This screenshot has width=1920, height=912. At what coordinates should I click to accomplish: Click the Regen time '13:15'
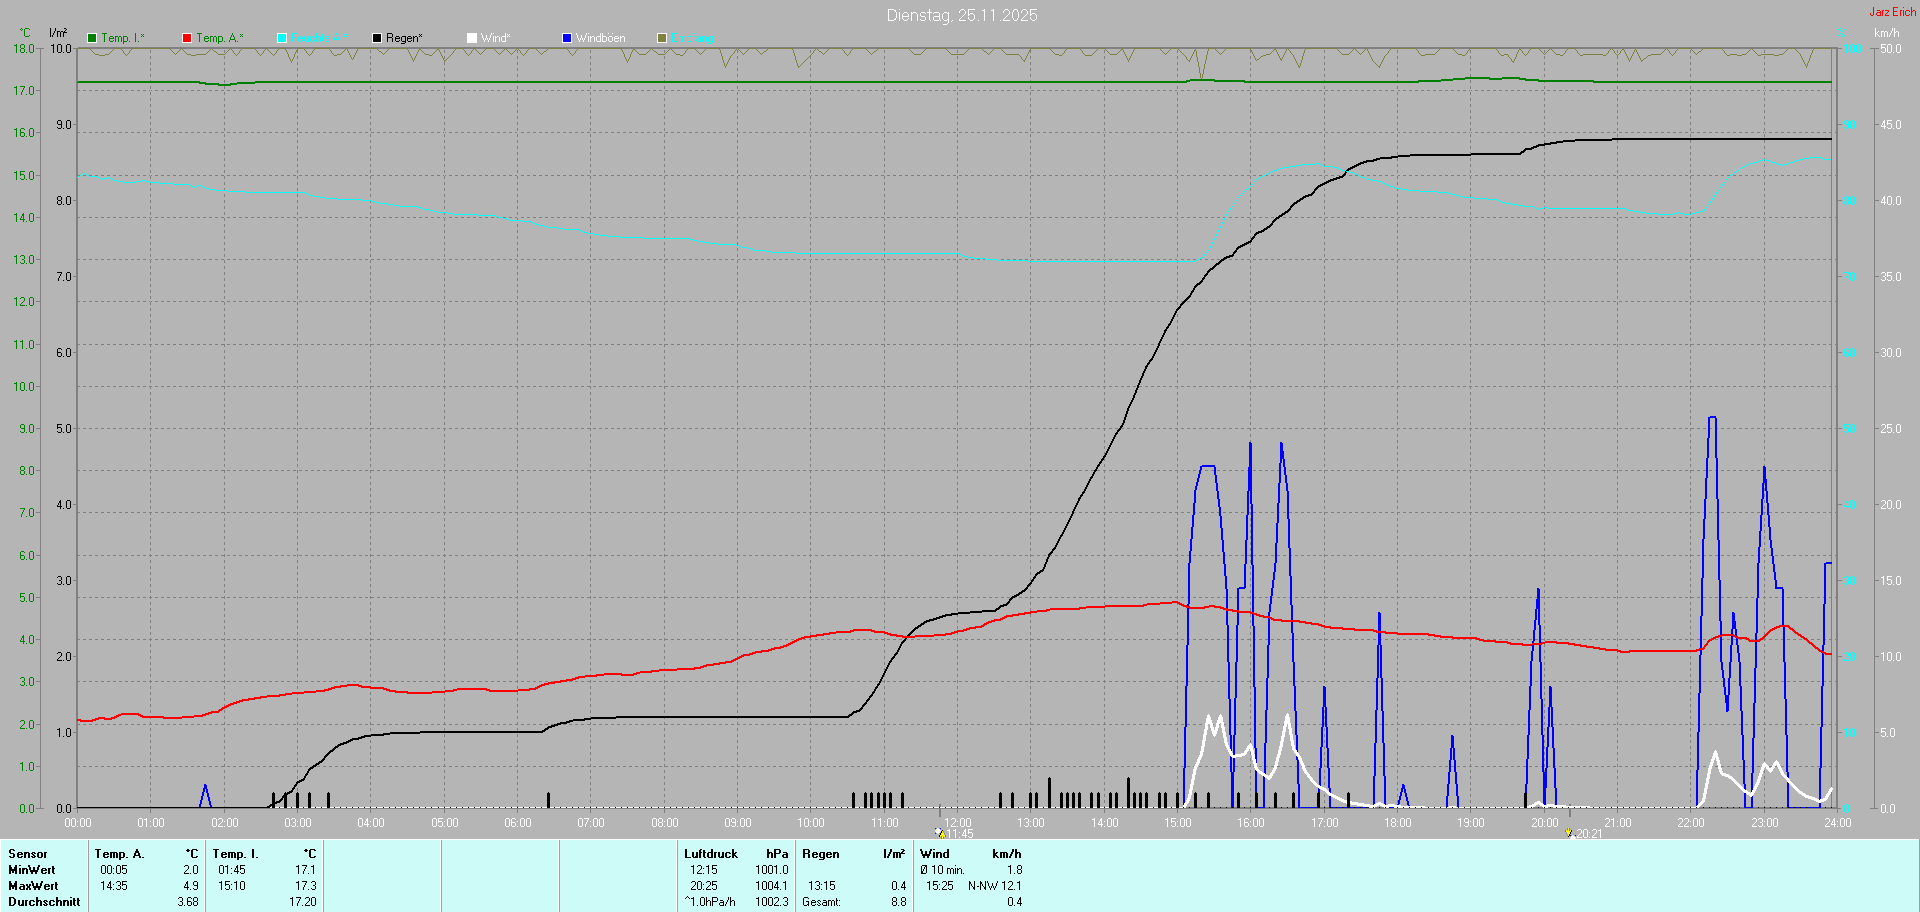(x=822, y=886)
